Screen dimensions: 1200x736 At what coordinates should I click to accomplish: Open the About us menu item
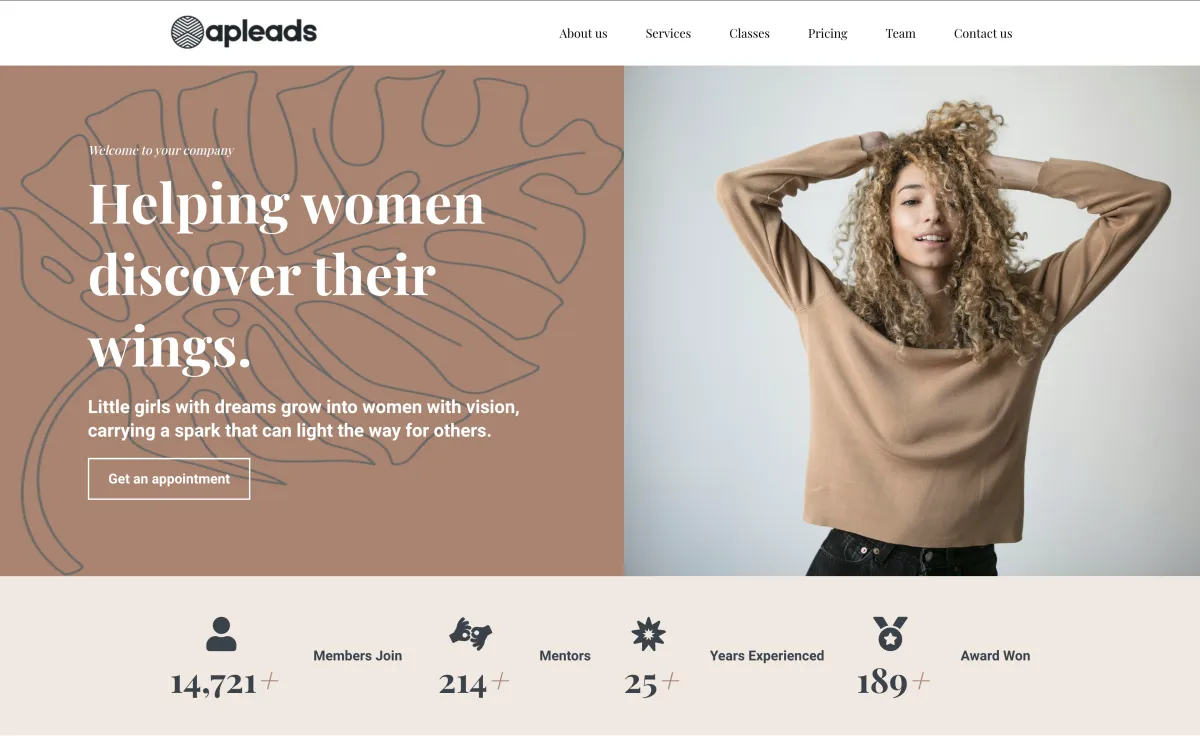[583, 33]
